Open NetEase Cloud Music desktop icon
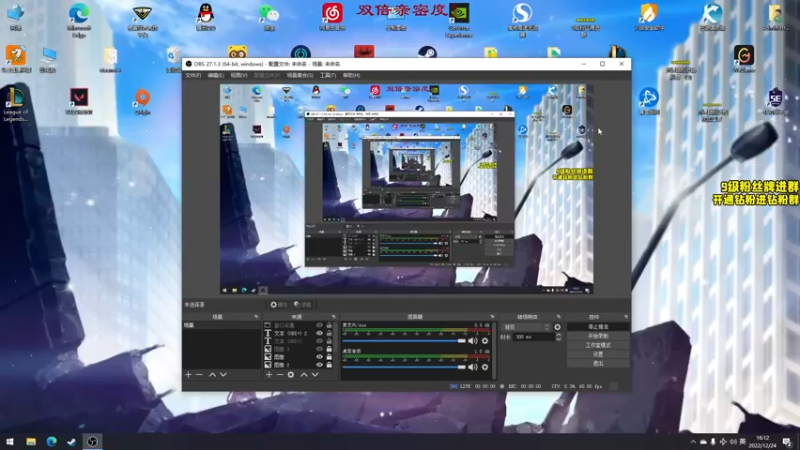The height and width of the screenshot is (450, 800). point(332,16)
